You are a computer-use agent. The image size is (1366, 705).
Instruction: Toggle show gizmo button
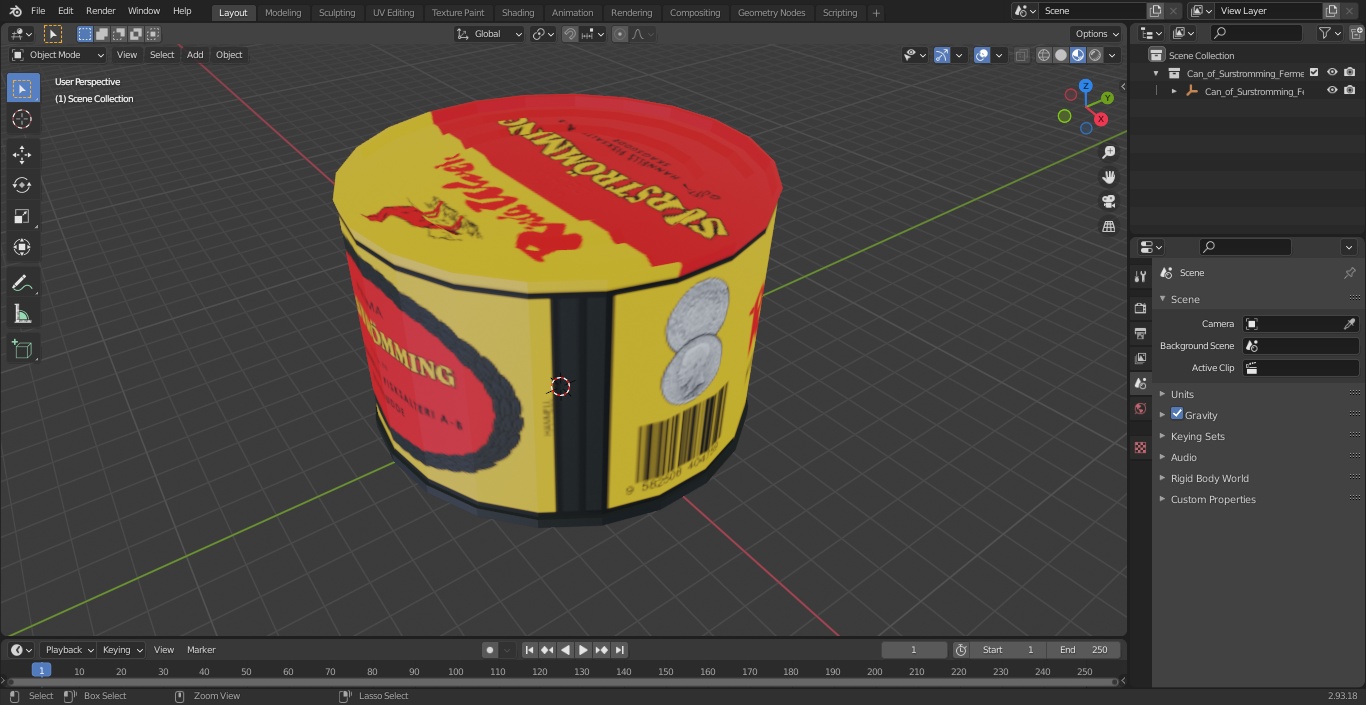[x=942, y=55]
